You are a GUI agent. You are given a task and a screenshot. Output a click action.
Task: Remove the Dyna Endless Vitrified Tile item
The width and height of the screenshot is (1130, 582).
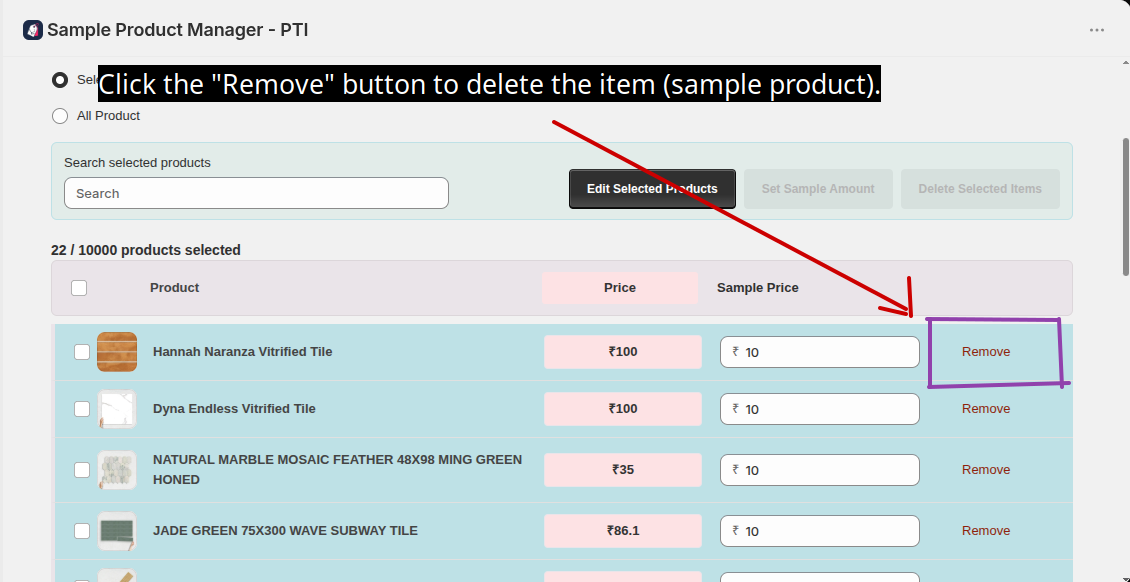[986, 408]
